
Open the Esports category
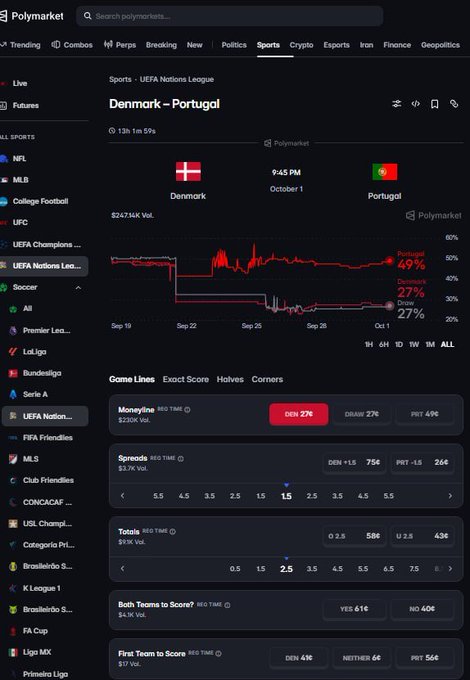tap(336, 45)
